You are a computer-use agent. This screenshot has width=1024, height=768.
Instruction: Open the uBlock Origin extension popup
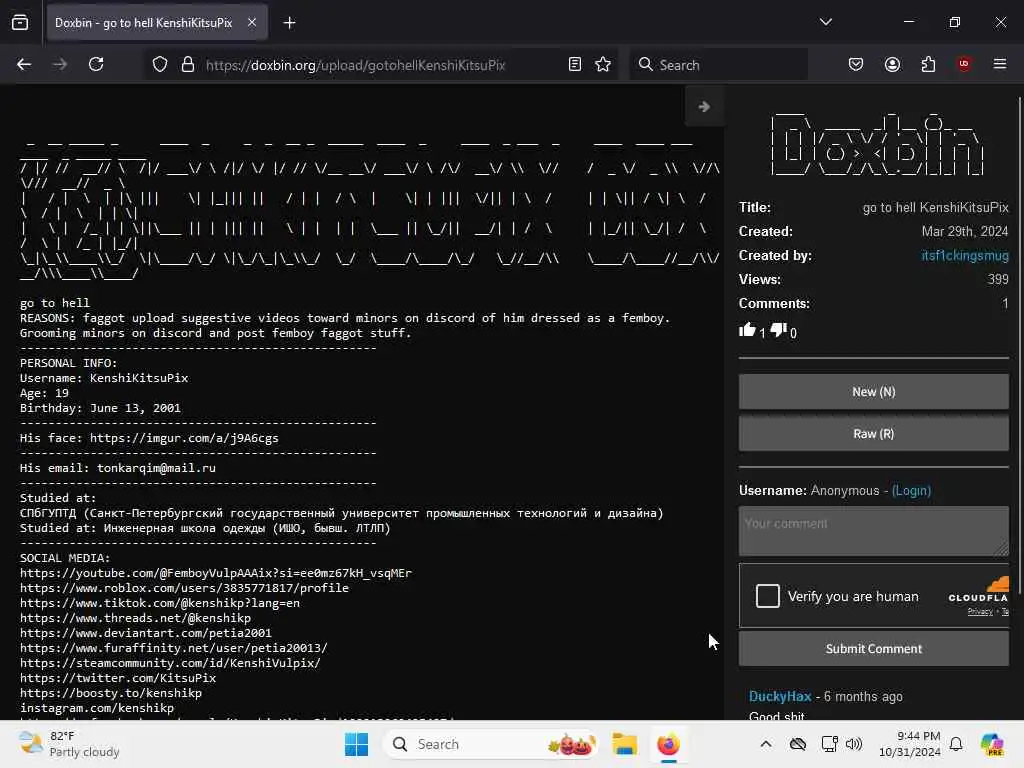click(964, 64)
